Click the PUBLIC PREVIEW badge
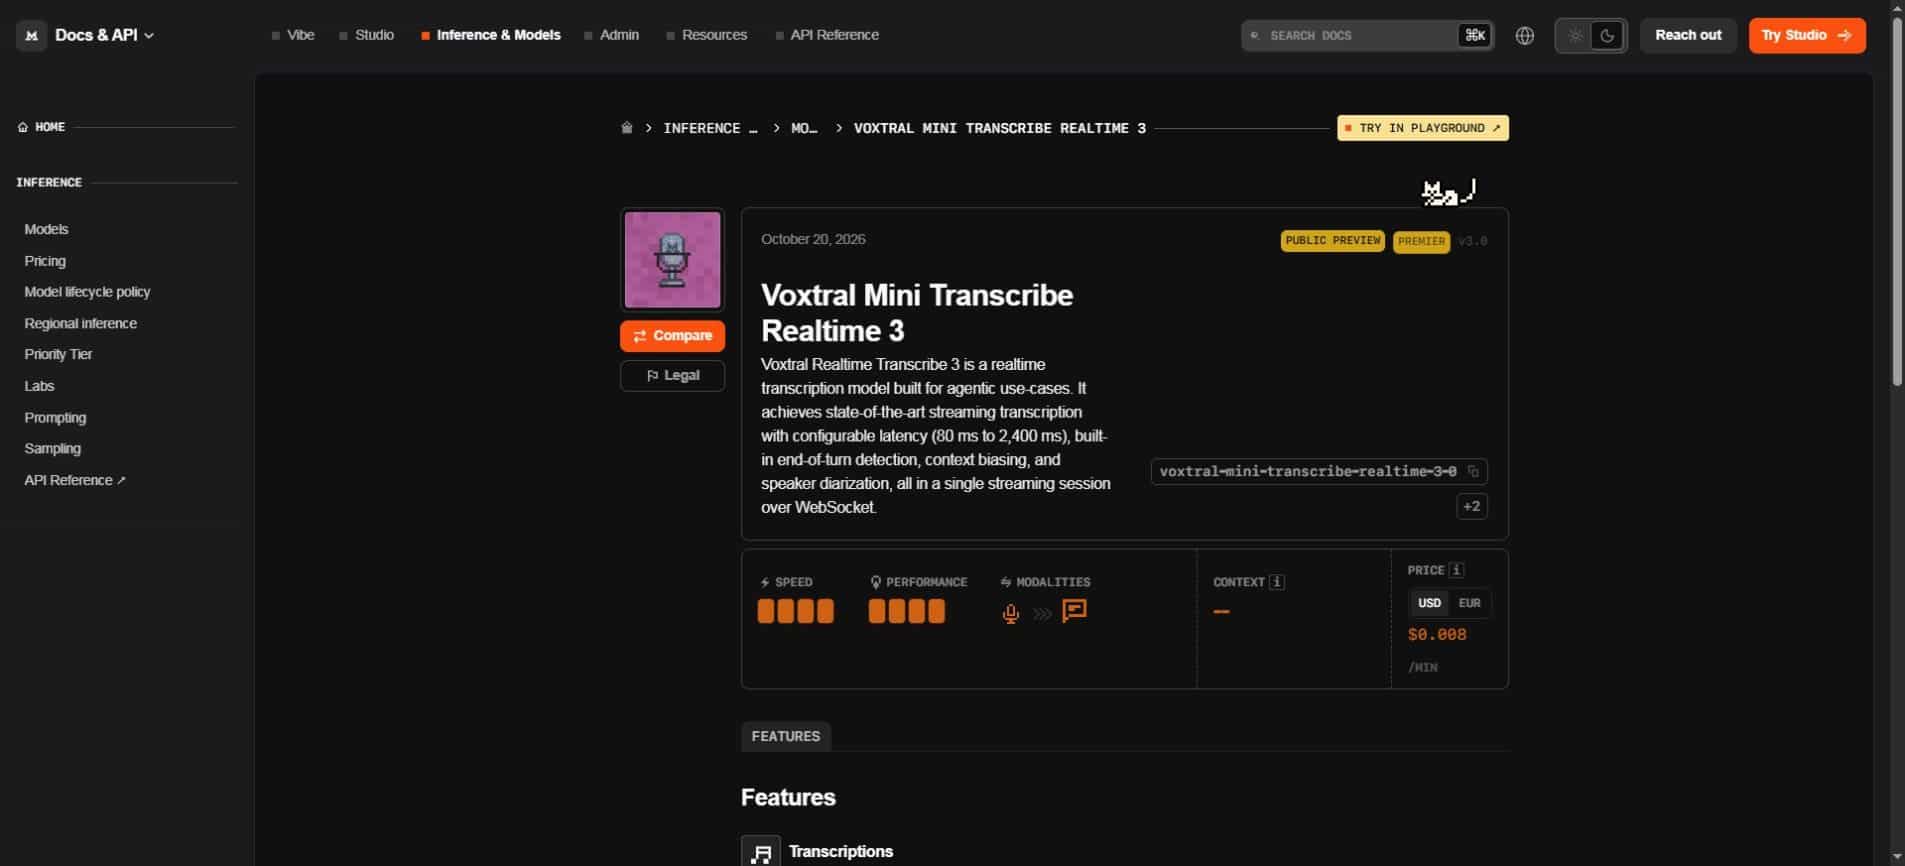This screenshot has width=1905, height=866. tap(1332, 241)
